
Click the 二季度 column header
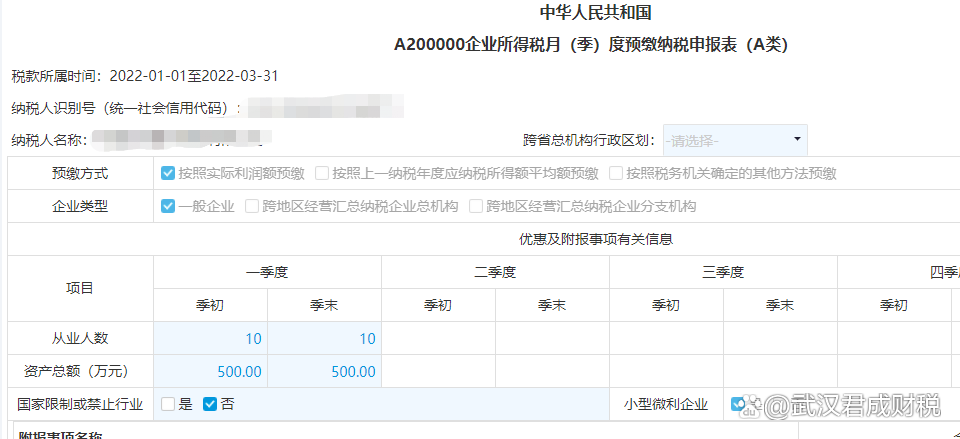pos(495,272)
